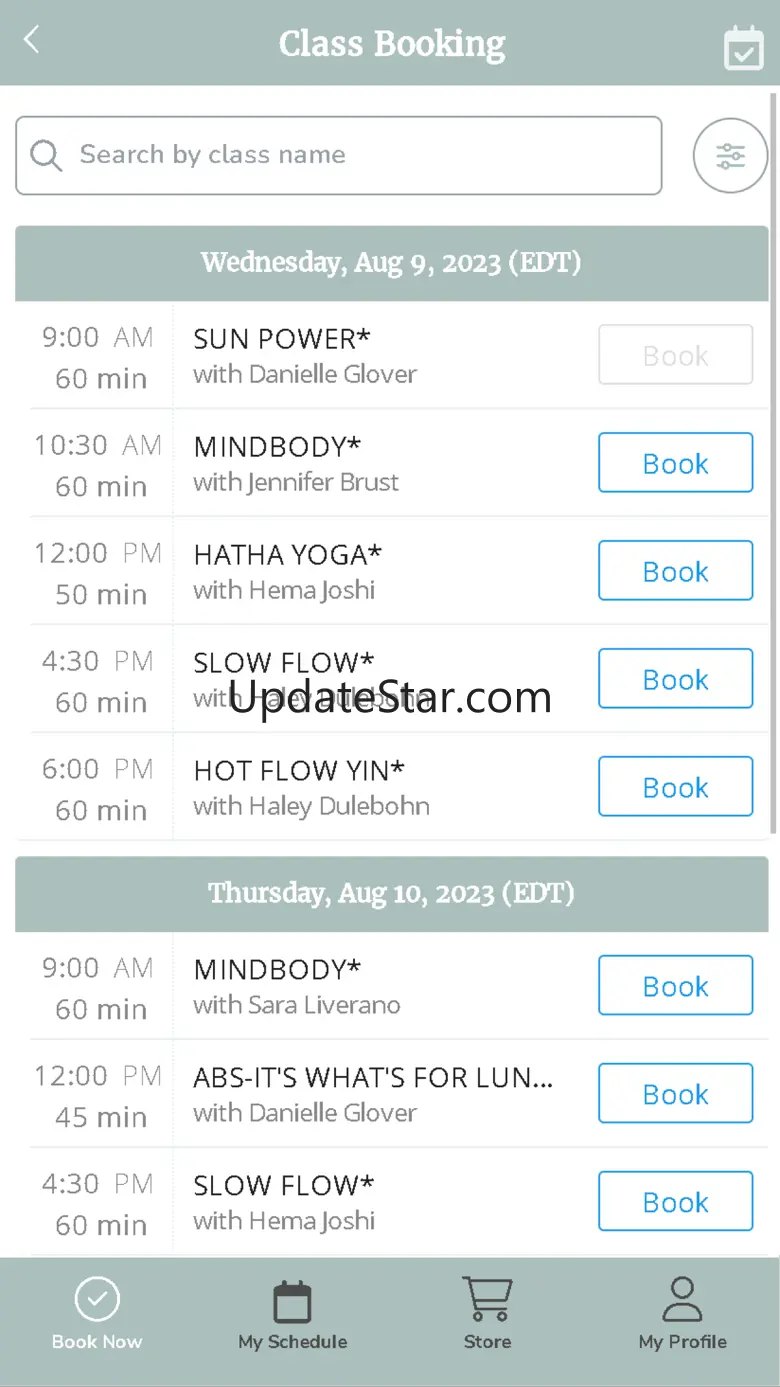Tap the Wednesday, Aug 9, 2023 header
This screenshot has height=1387, width=780.
pyautogui.click(x=391, y=263)
